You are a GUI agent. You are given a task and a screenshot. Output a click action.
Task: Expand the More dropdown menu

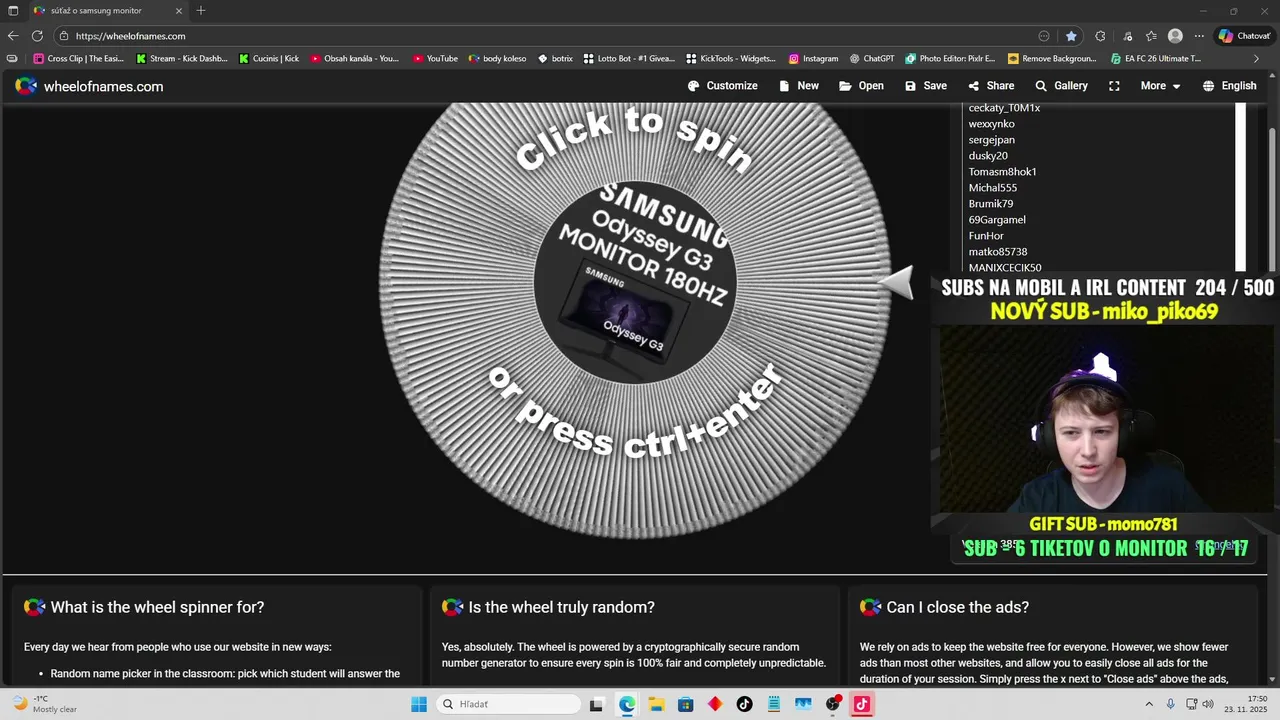tap(1160, 86)
